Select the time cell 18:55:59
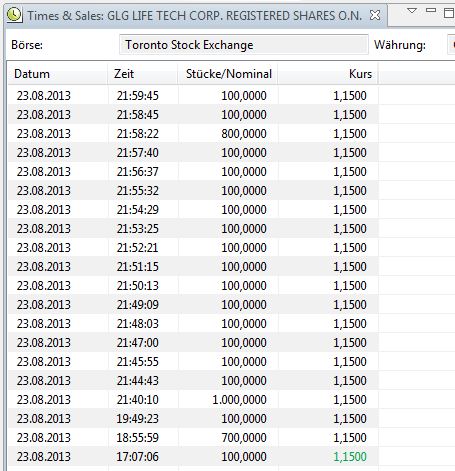The image size is (455, 471). 137,438
